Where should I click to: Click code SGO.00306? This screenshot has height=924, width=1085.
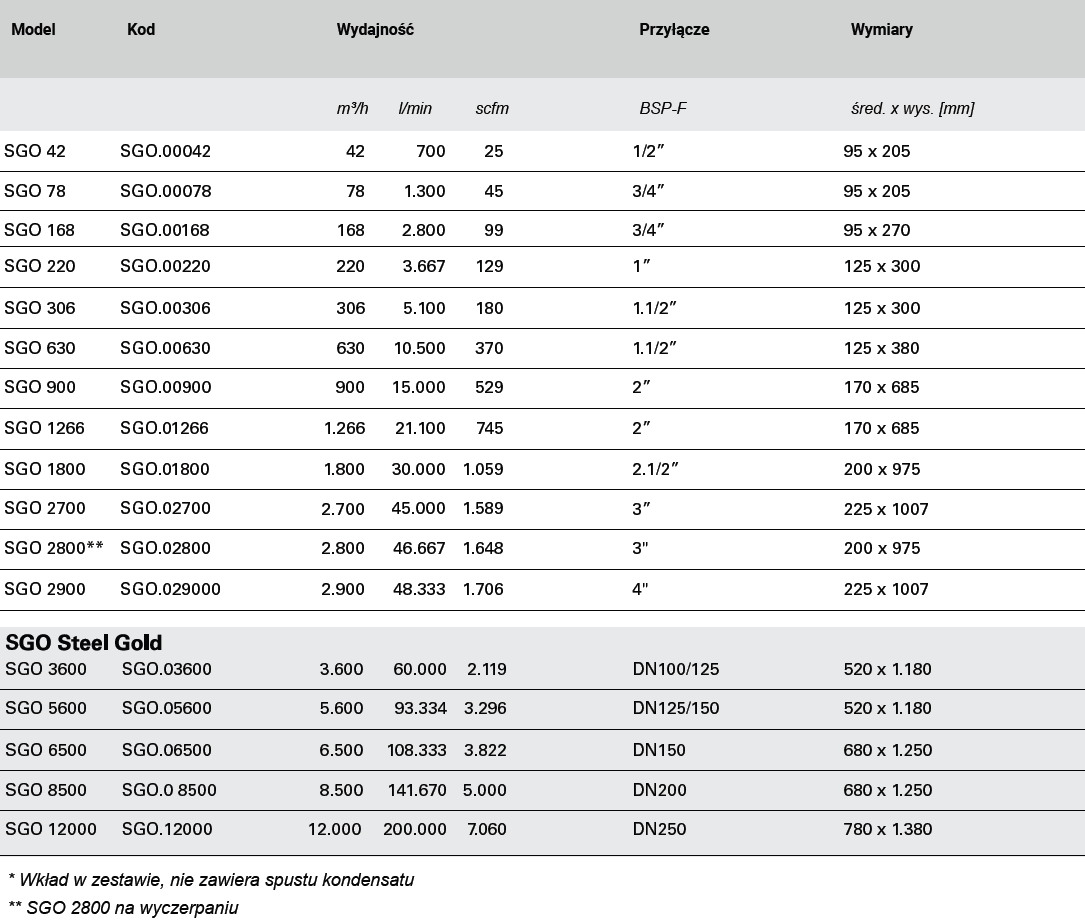(165, 309)
